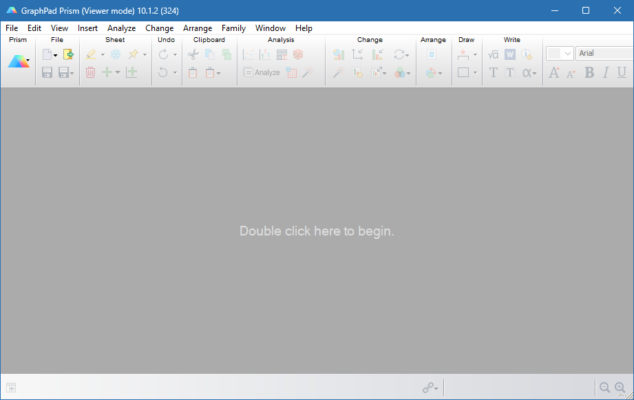
Task: Click the navigator collapse icon in status bar
Action: coord(11,388)
